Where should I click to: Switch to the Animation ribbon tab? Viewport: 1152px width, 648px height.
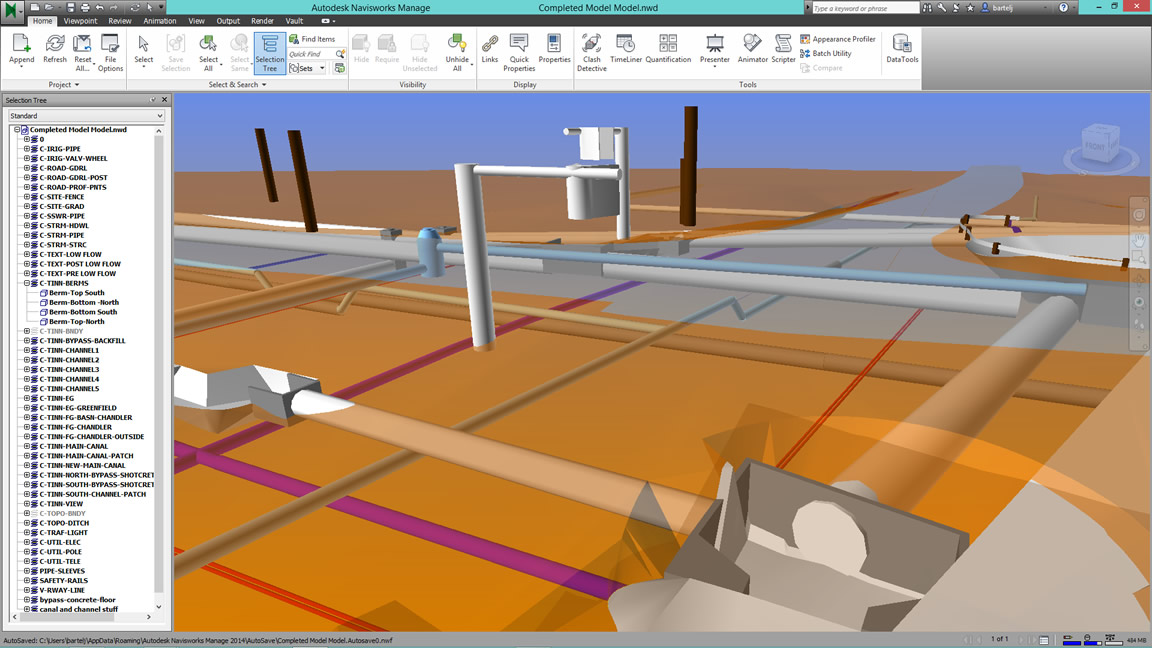159,21
